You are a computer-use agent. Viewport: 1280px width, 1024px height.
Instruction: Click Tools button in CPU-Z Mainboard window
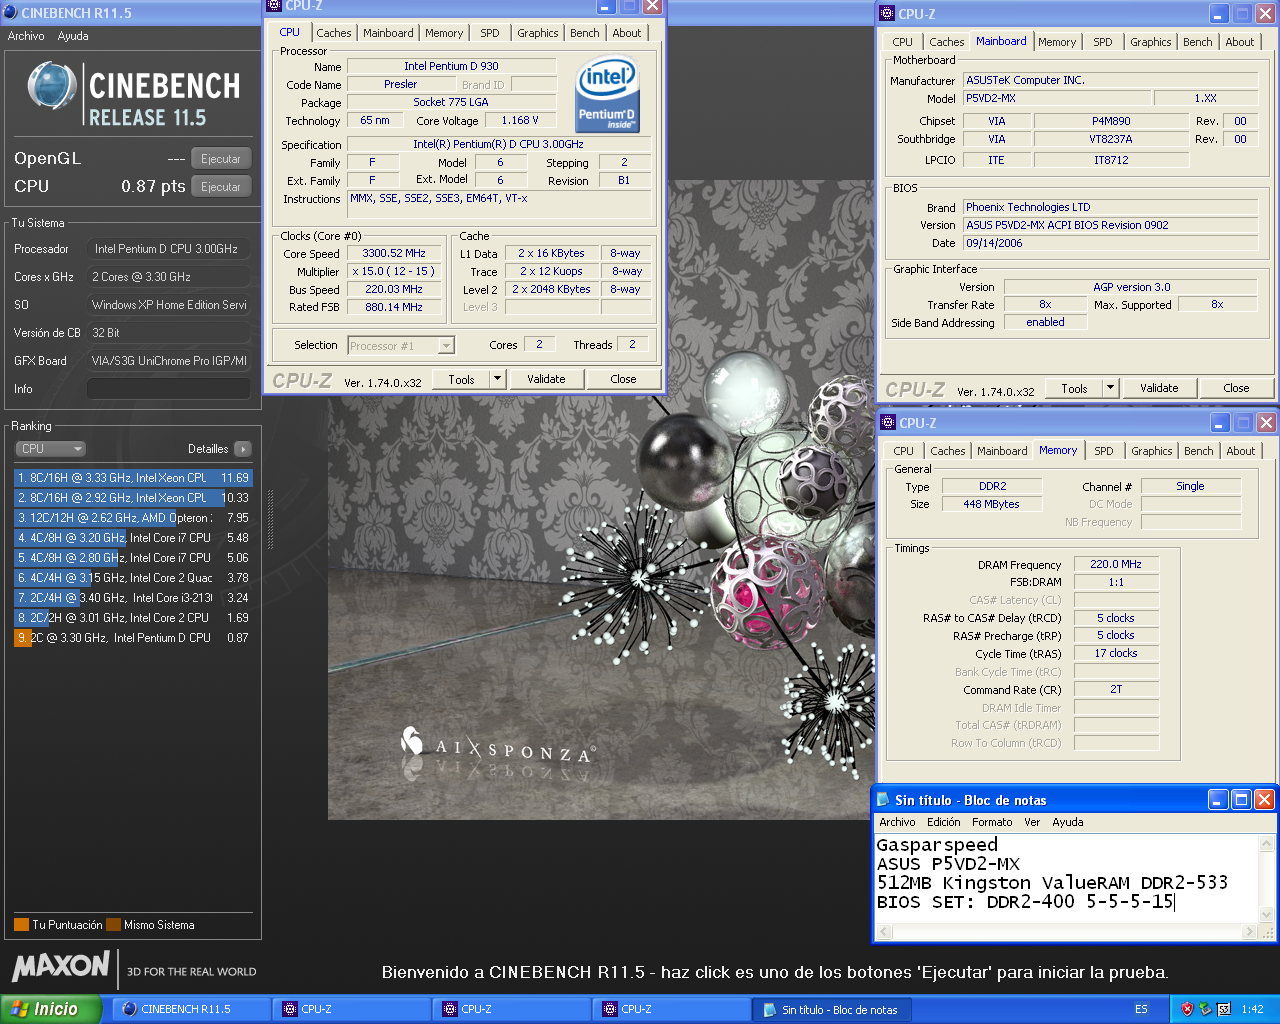[1074, 388]
